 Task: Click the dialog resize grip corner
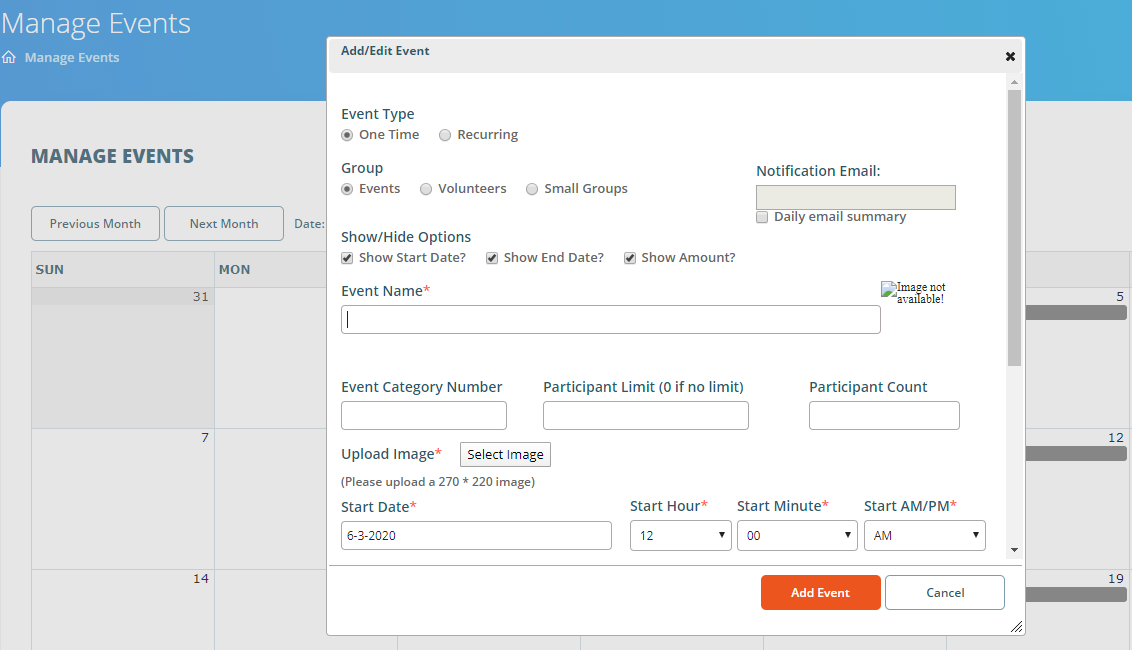point(1016,627)
